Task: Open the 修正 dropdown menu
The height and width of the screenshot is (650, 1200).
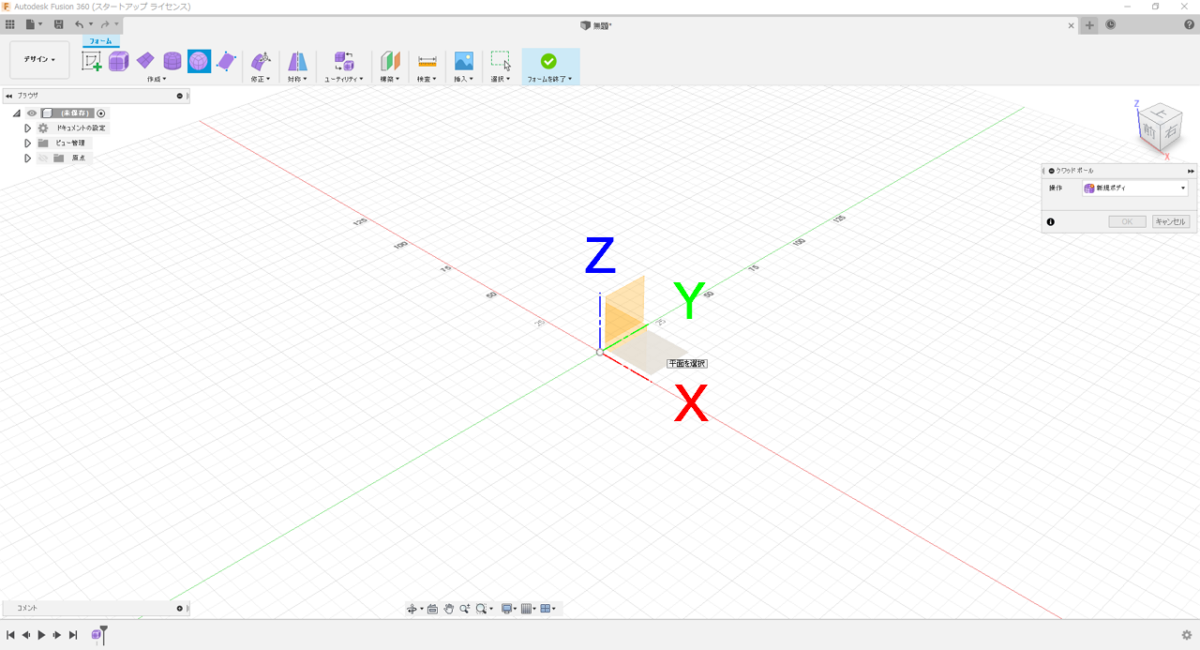Action: 261,79
